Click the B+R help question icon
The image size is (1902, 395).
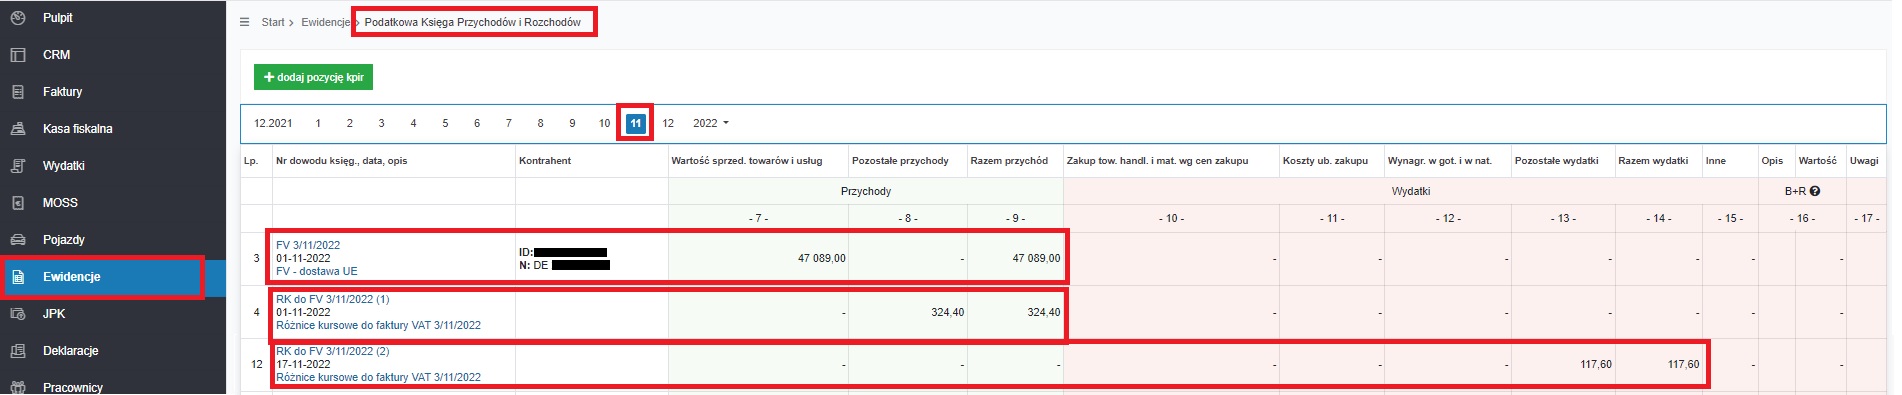click(1814, 191)
